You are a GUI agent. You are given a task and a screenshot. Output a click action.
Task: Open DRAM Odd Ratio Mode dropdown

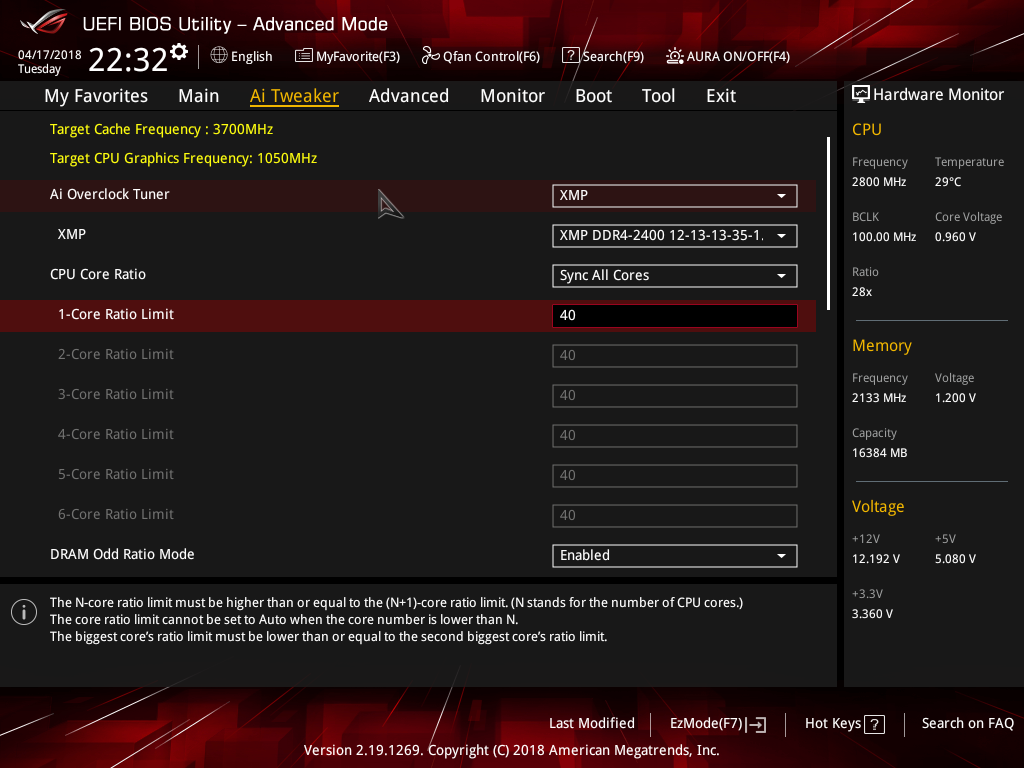click(x=675, y=556)
